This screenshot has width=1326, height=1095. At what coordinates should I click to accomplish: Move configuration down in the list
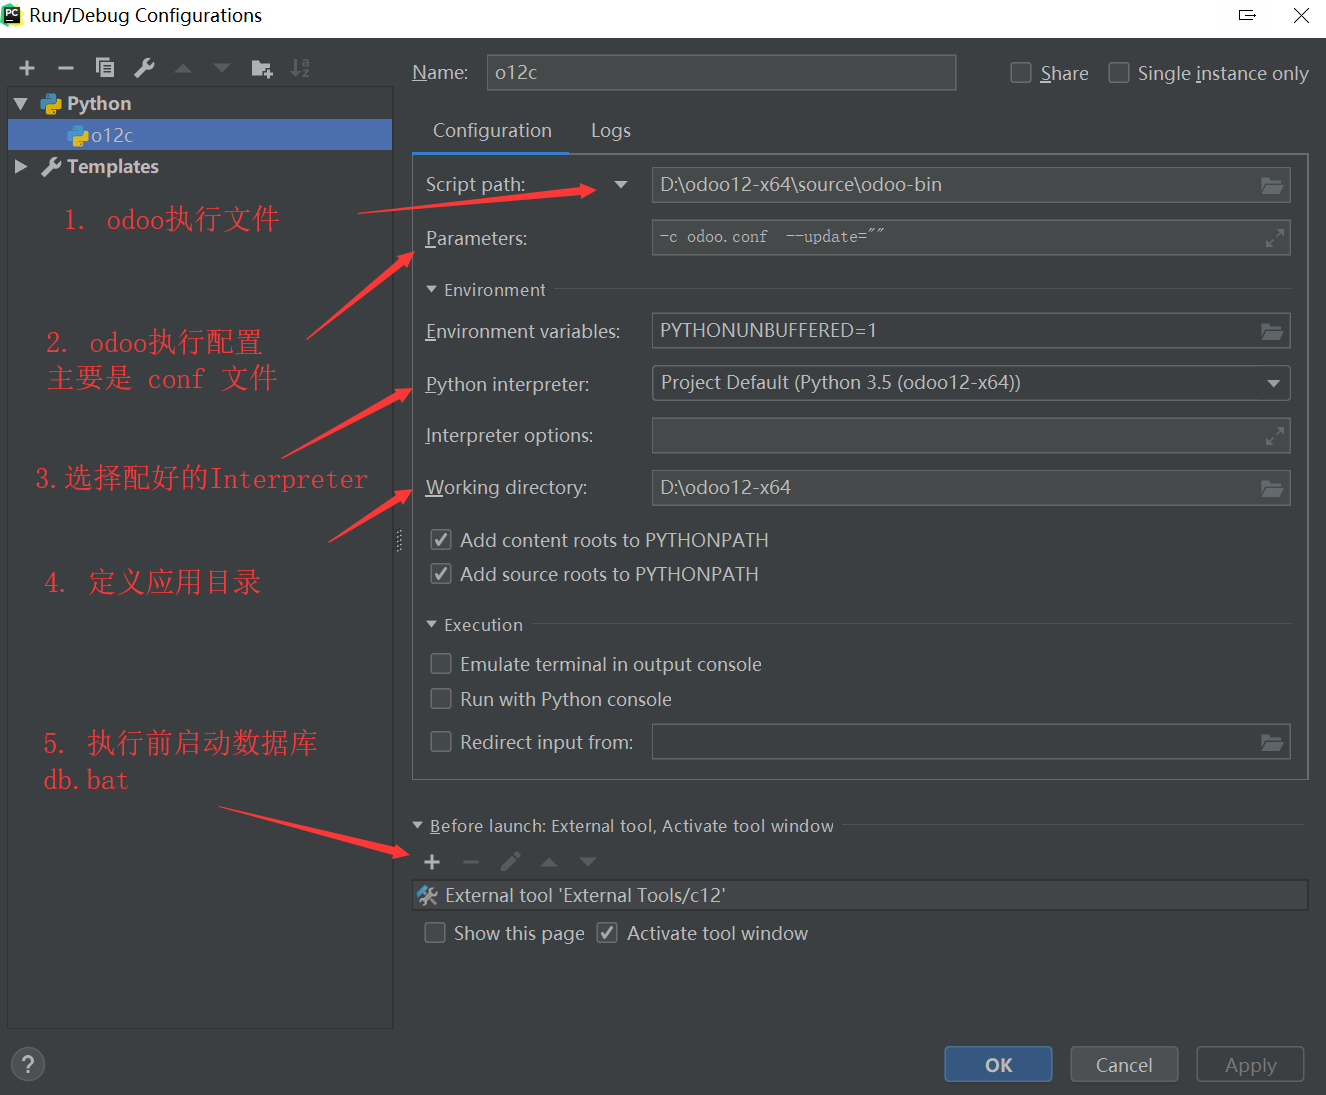pyautogui.click(x=222, y=68)
